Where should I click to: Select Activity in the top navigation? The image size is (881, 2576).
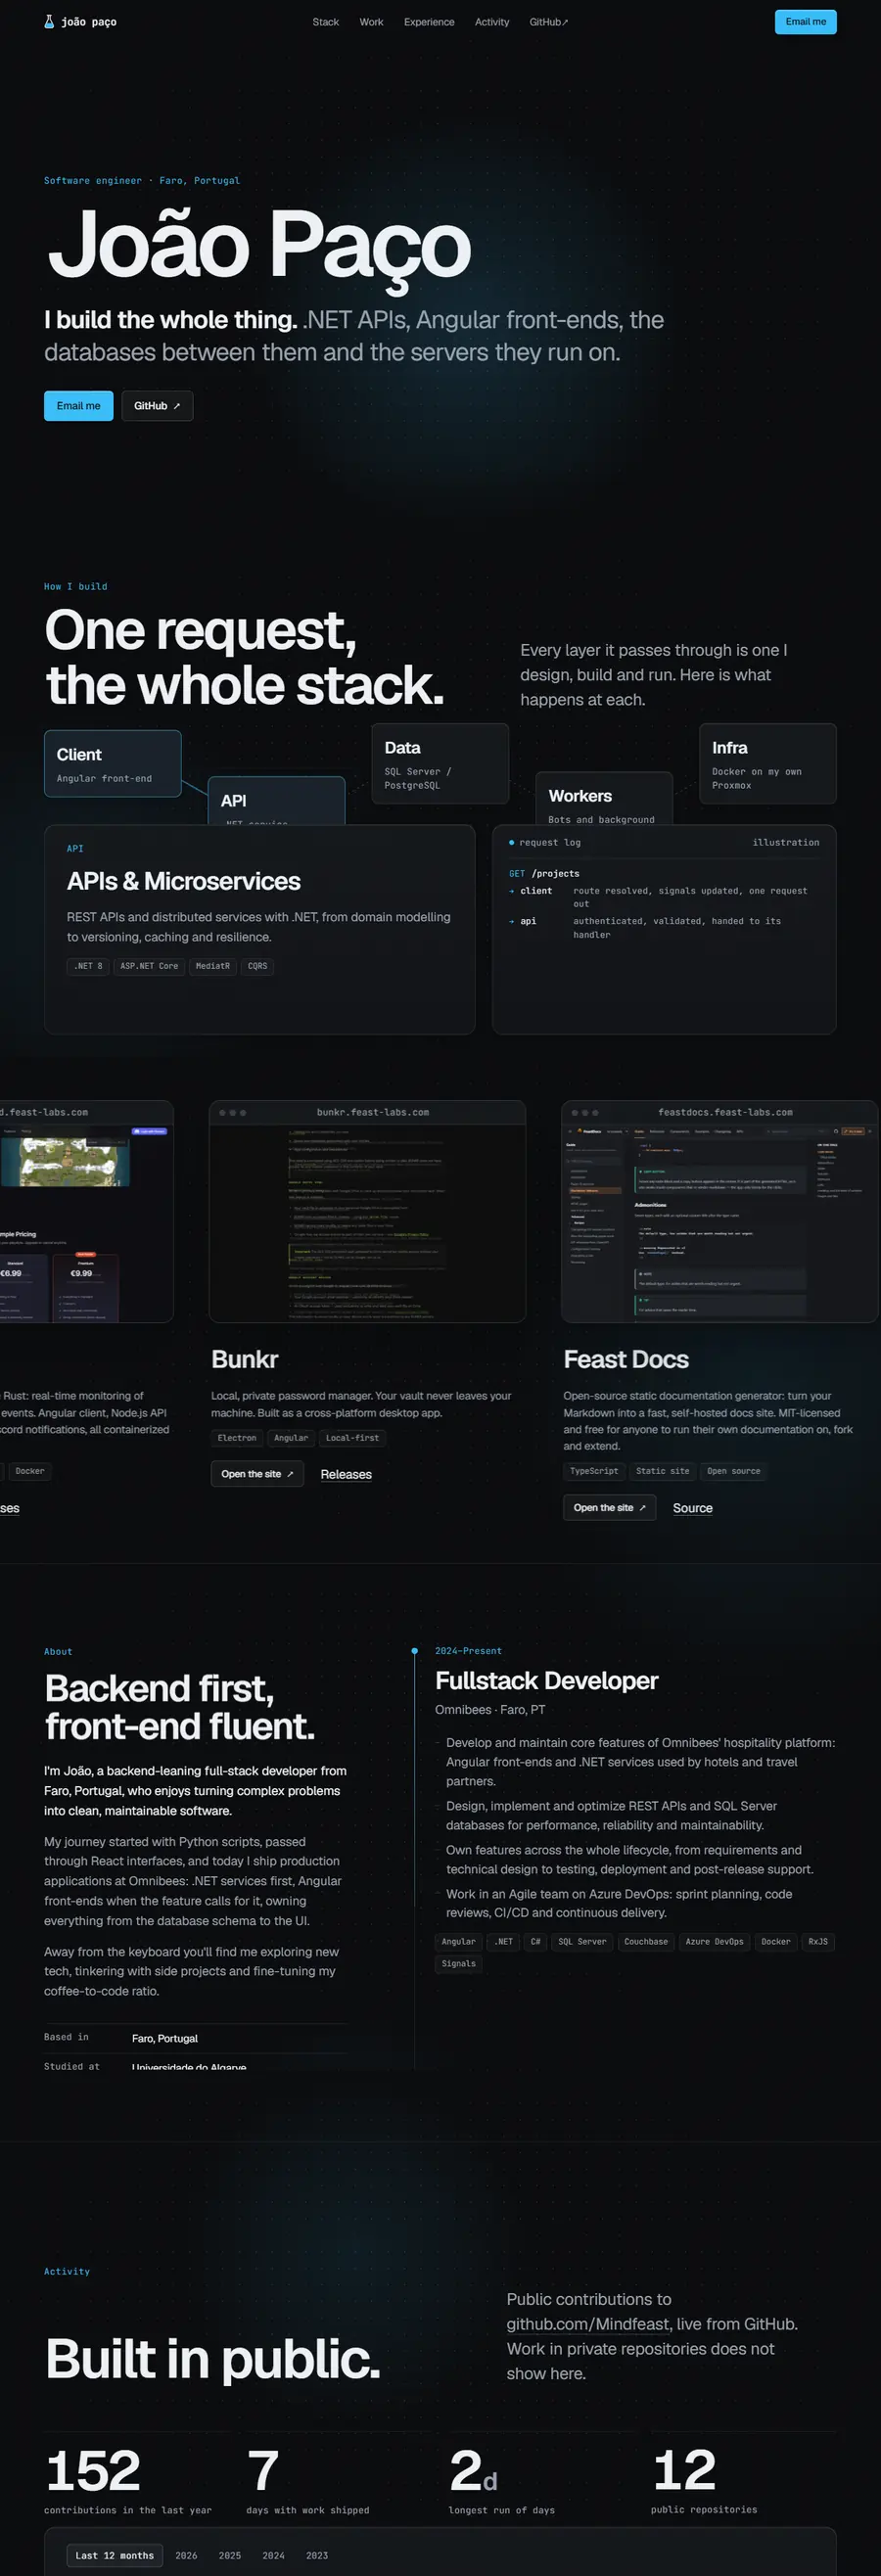[x=492, y=22]
